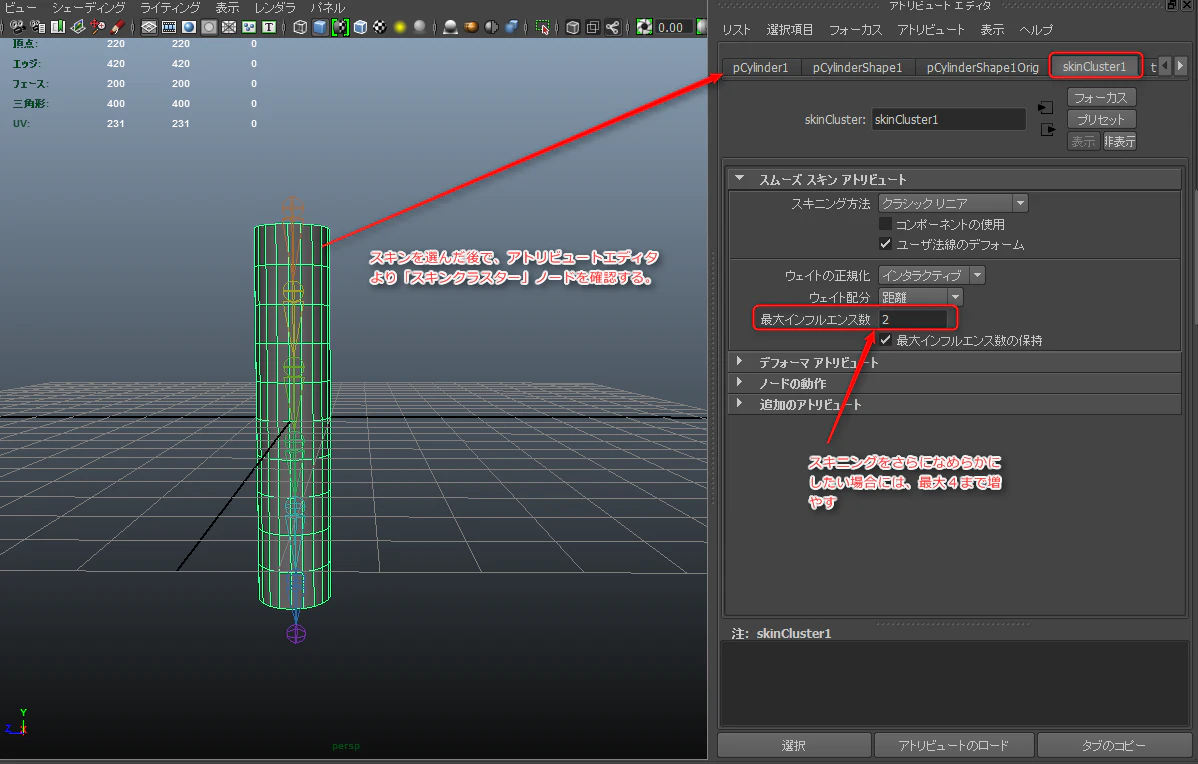Click the isolate select icon
Screen dimensions: 1198x764
coord(542,28)
